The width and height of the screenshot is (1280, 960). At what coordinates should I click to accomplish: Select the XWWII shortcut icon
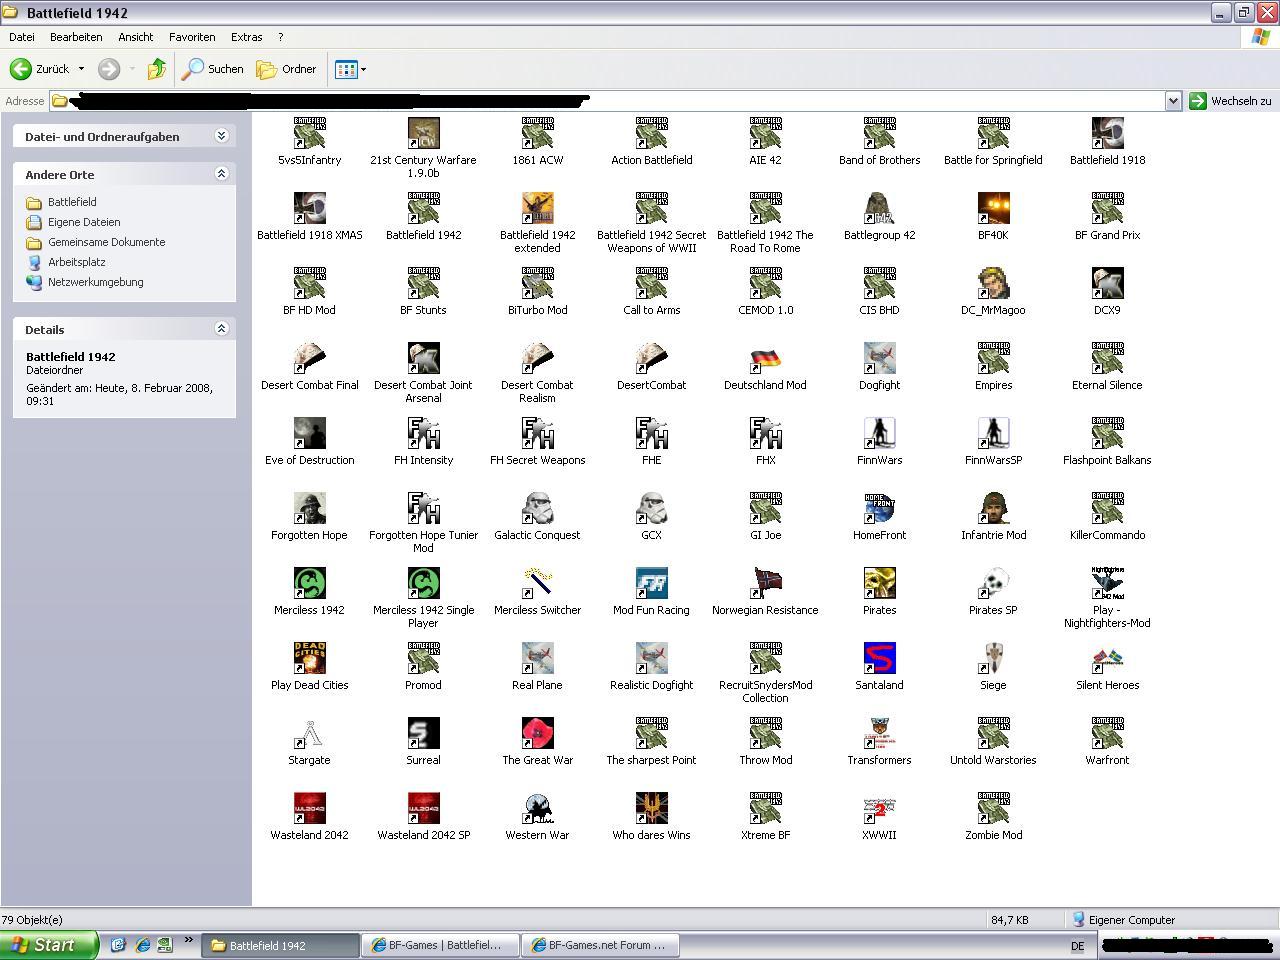coord(879,808)
